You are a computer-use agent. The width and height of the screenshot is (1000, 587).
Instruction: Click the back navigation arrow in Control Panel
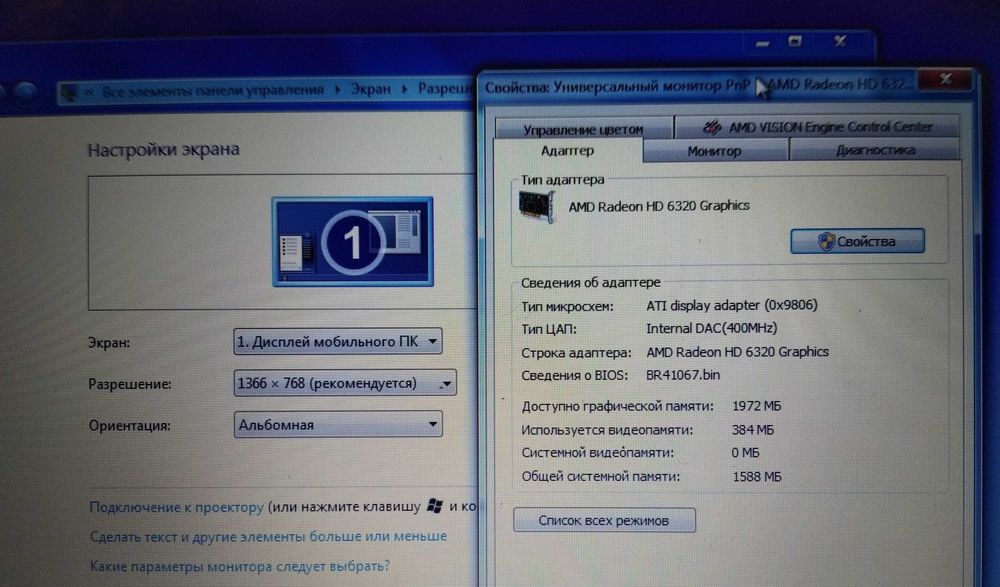3,94
